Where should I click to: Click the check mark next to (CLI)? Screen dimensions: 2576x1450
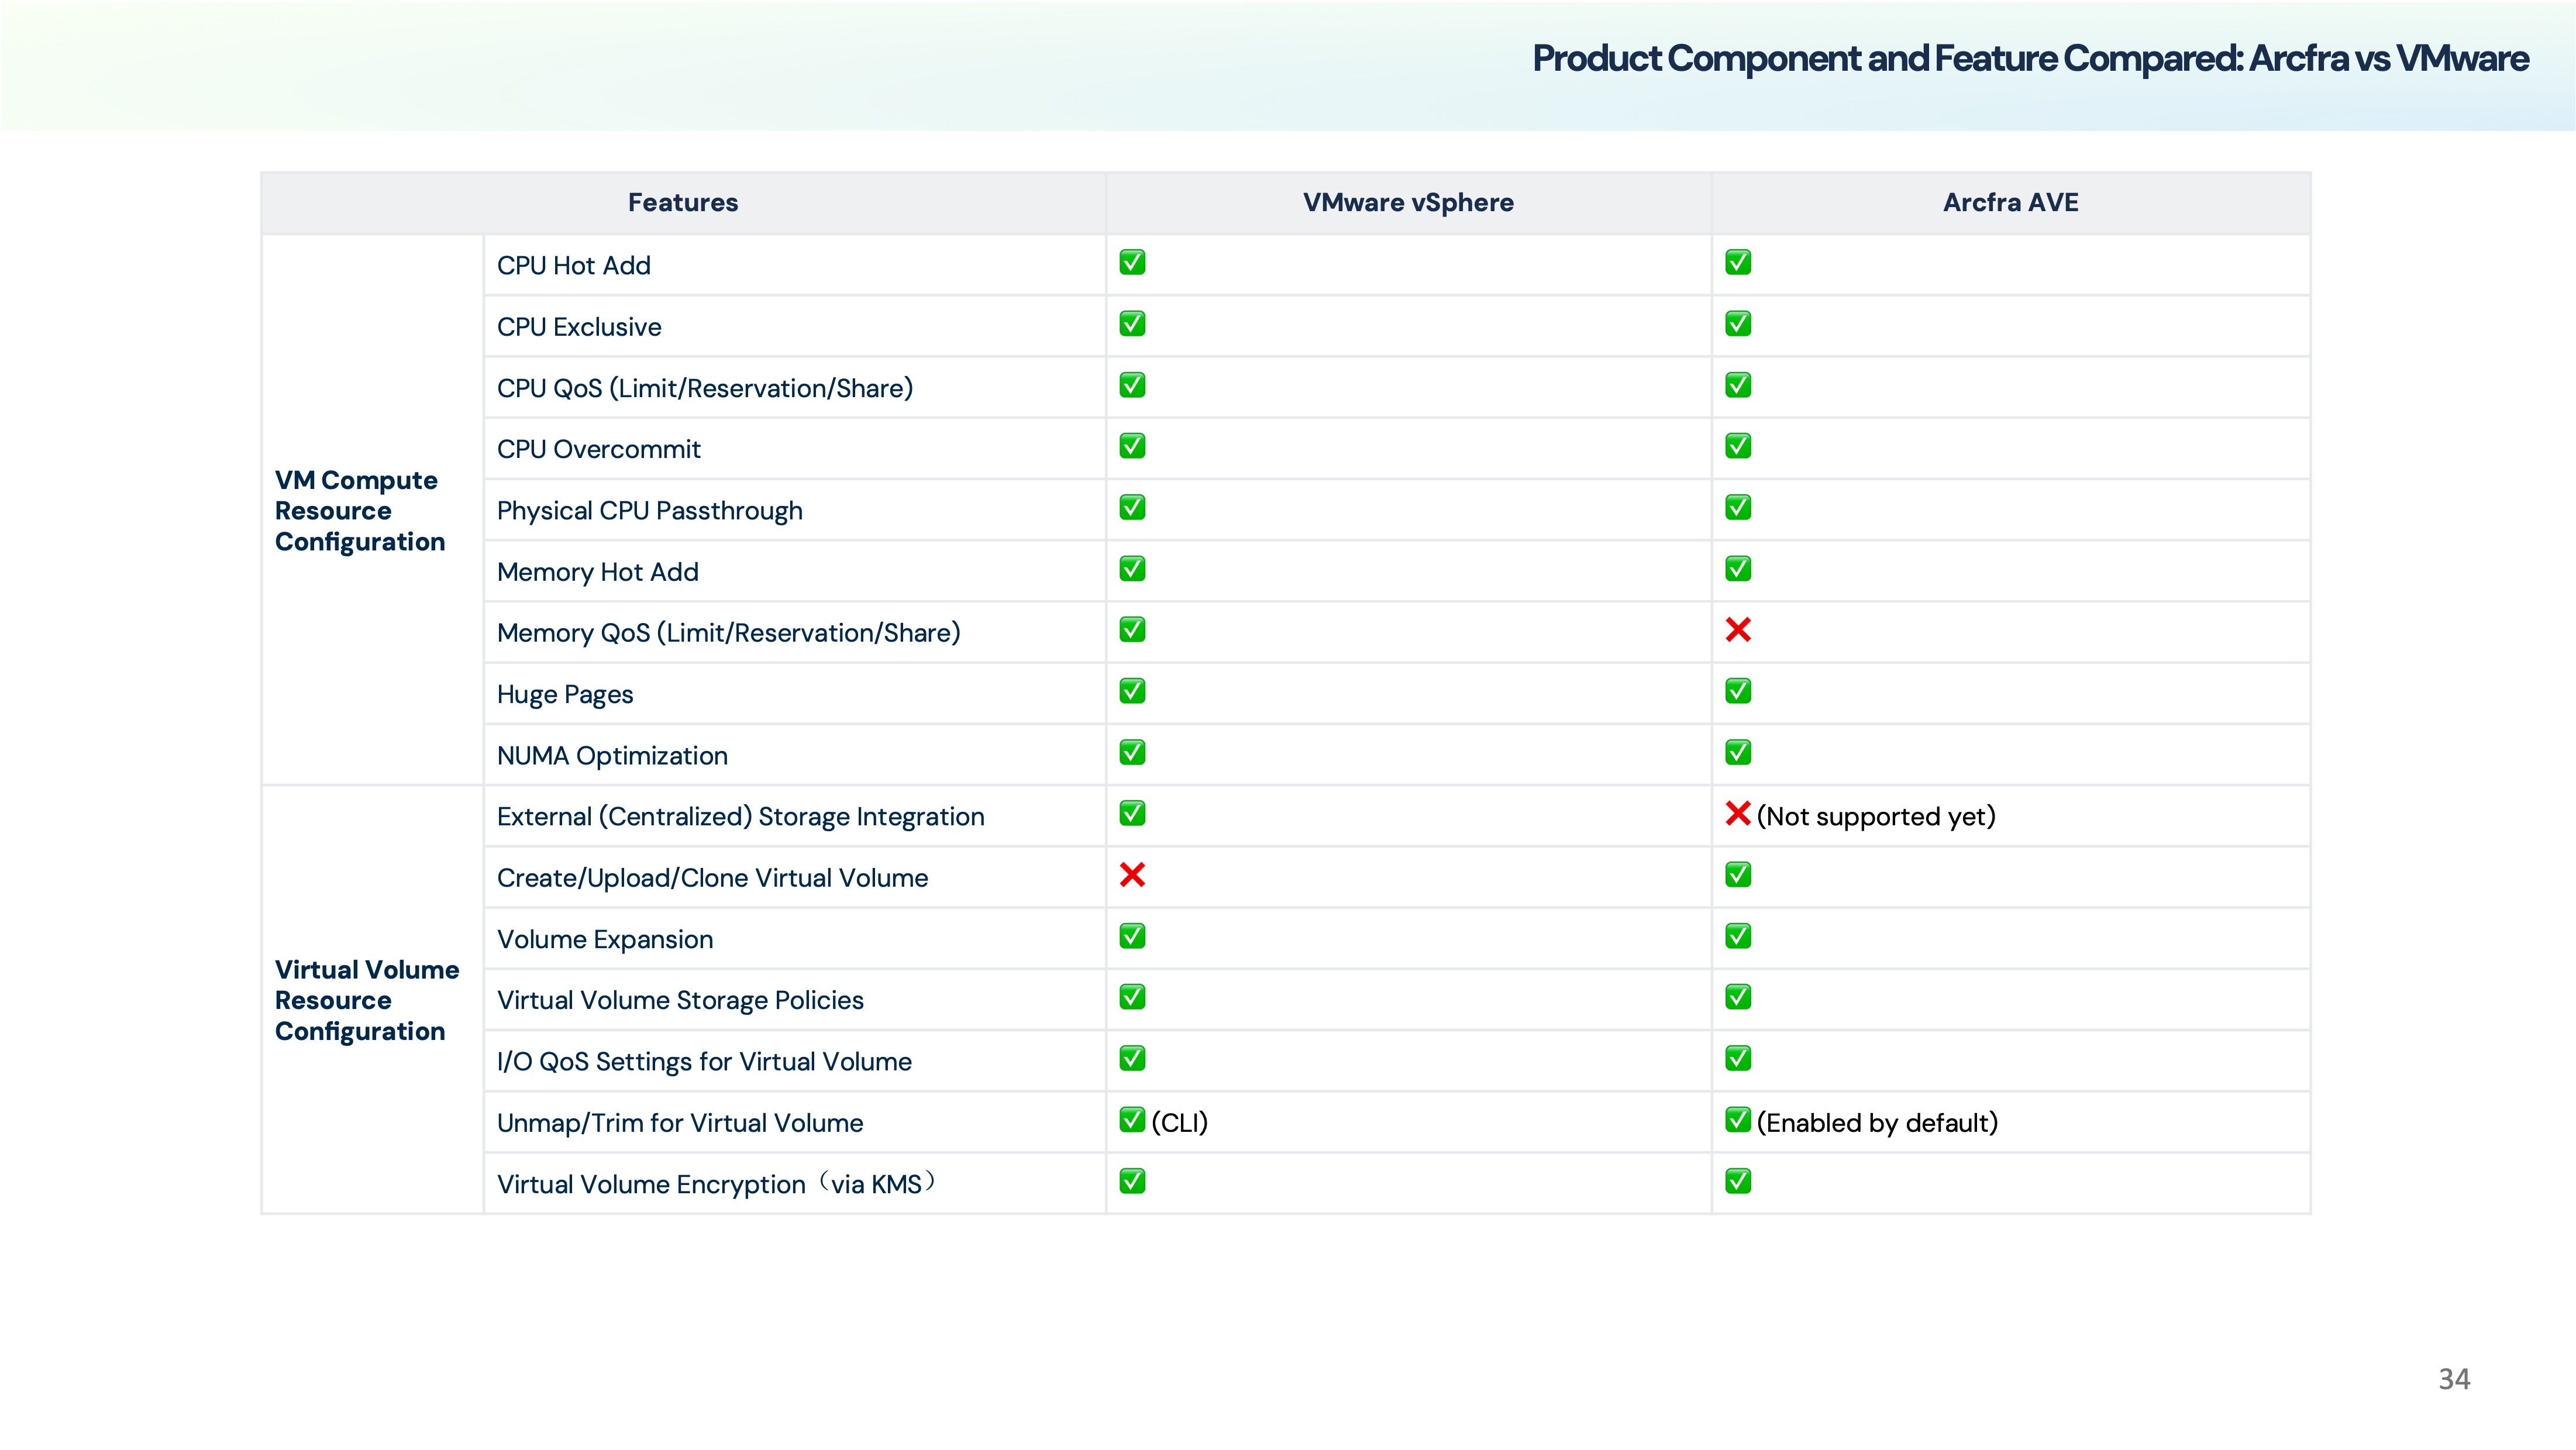1132,1120
